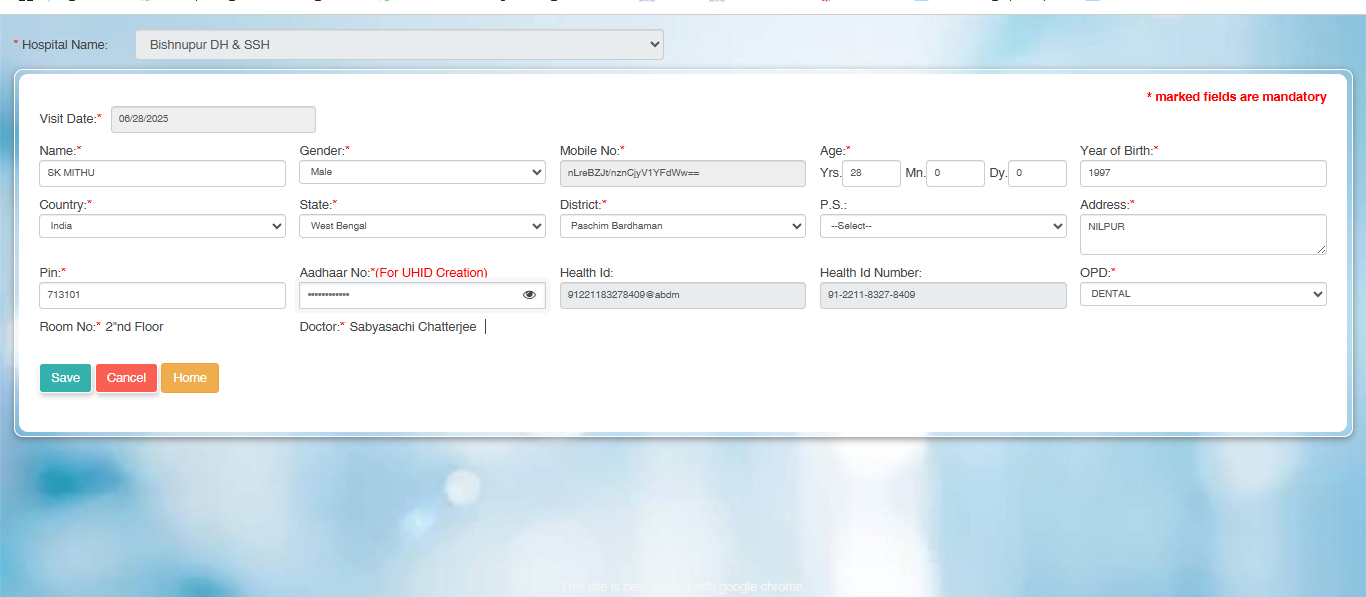Viewport: 1366px width, 597px height.
Task: Open the Hospital Name dropdown
Action: (399, 45)
